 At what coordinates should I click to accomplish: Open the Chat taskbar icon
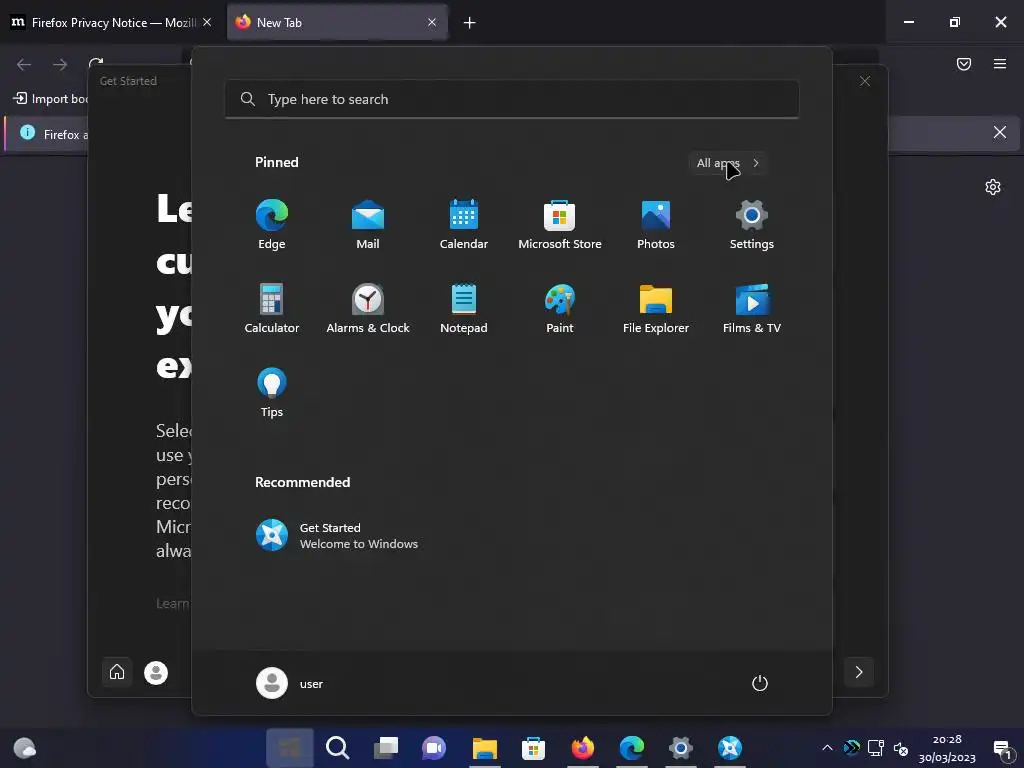point(434,748)
